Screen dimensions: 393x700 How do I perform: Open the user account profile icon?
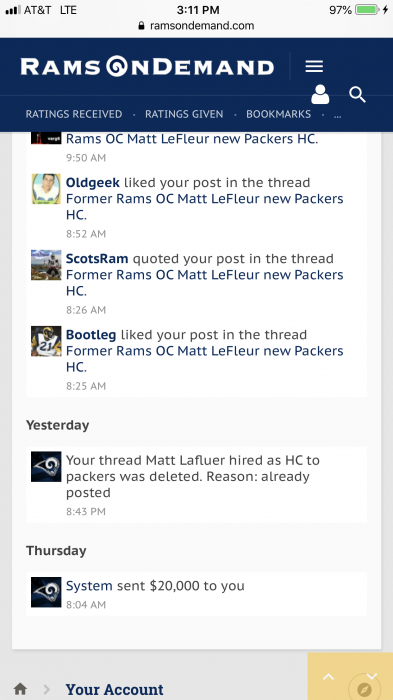(x=320, y=94)
